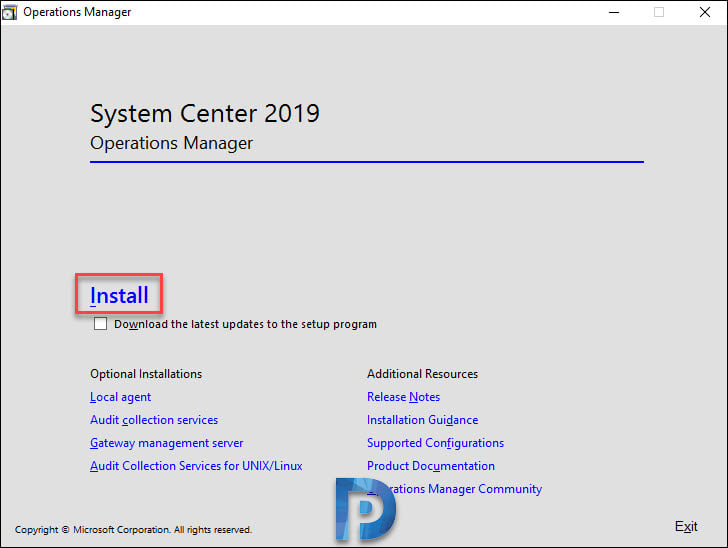728x548 pixels.
Task: Click the Exit button
Action: point(686,526)
